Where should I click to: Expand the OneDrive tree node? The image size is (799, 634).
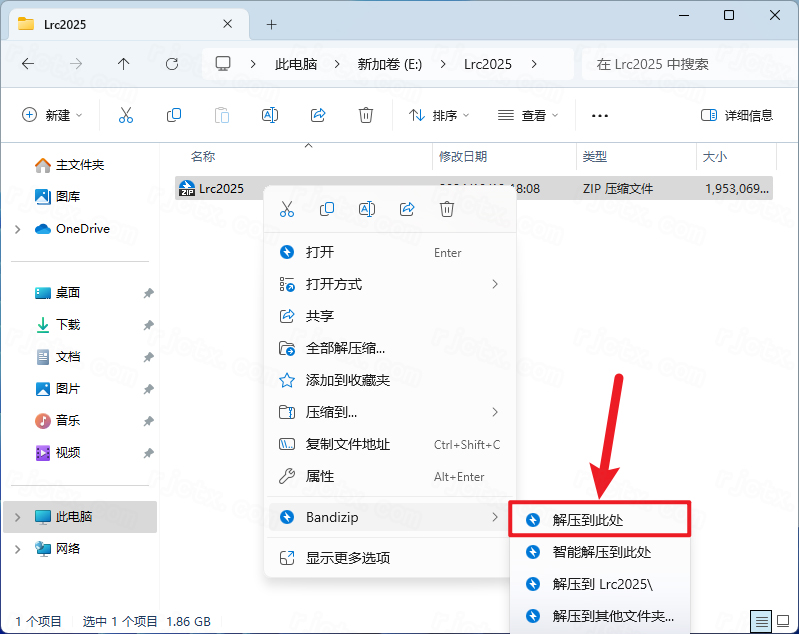pyautogui.click(x=17, y=229)
